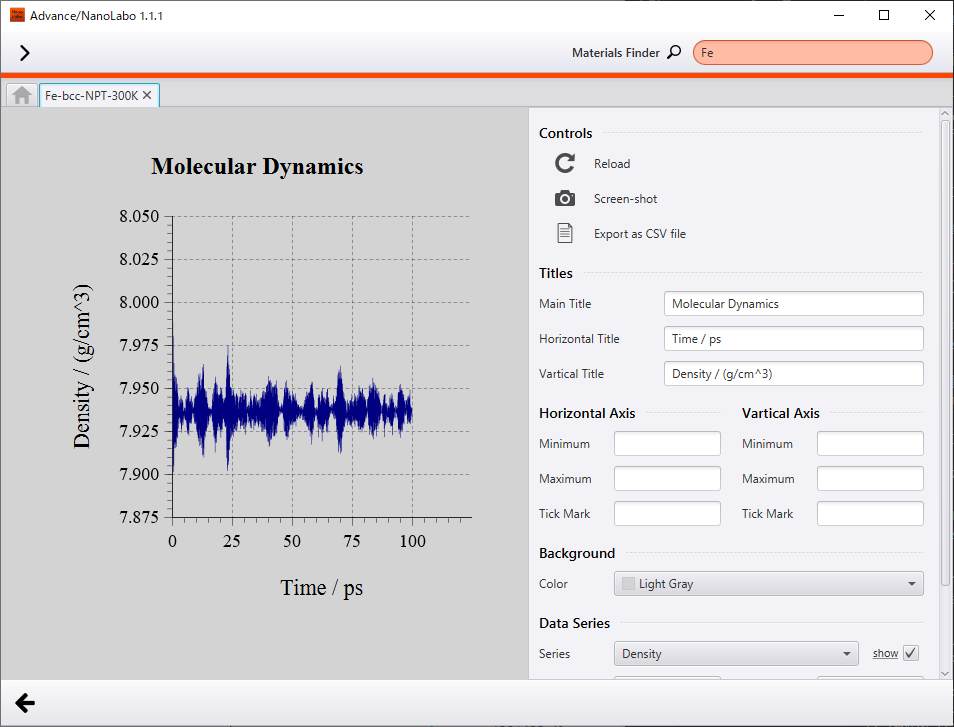Screen dimensions: 954x727
Task: Close the Fe-bcc-NPT-300K tab
Action: point(147,96)
